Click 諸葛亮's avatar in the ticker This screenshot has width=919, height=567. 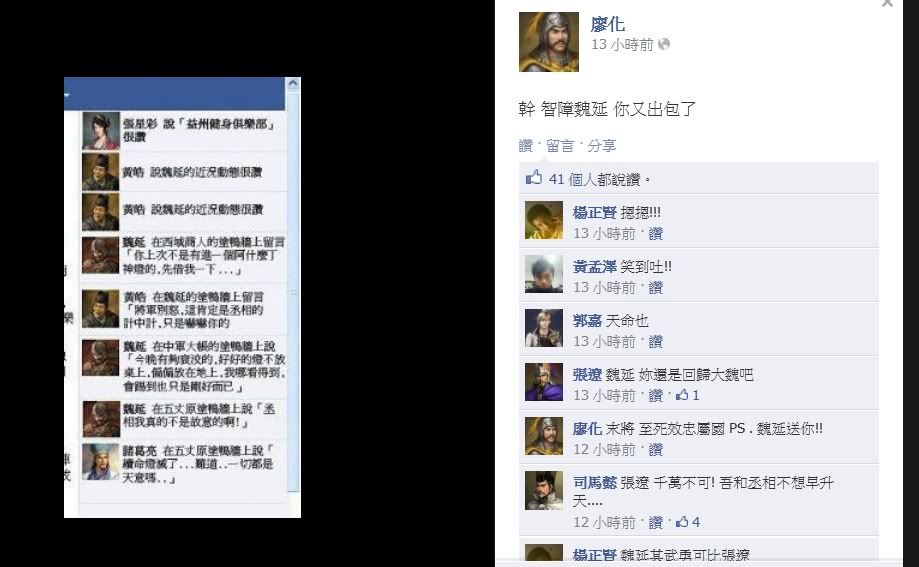[101, 462]
